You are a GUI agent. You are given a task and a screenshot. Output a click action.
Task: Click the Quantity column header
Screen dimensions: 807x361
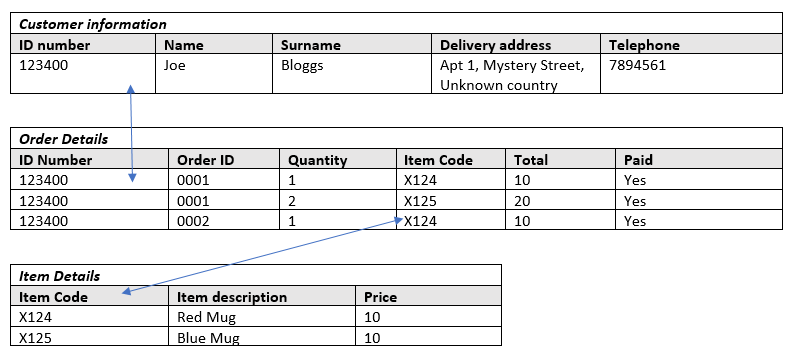tap(338, 159)
